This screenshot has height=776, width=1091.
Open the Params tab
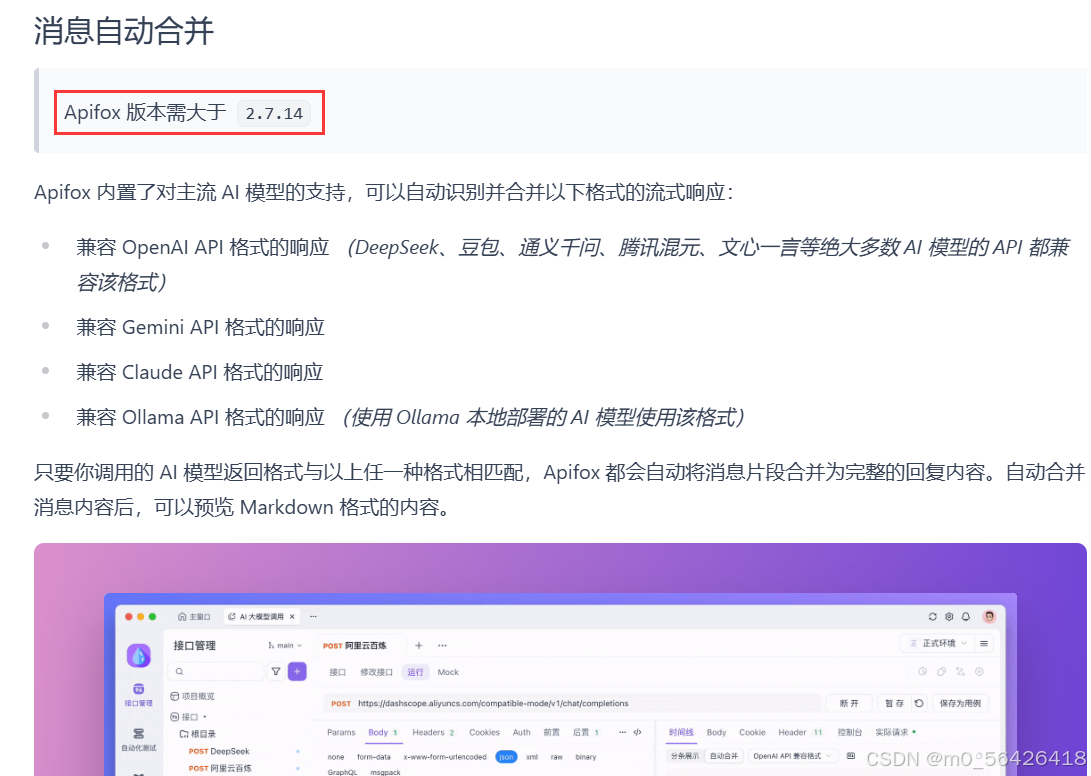click(341, 732)
